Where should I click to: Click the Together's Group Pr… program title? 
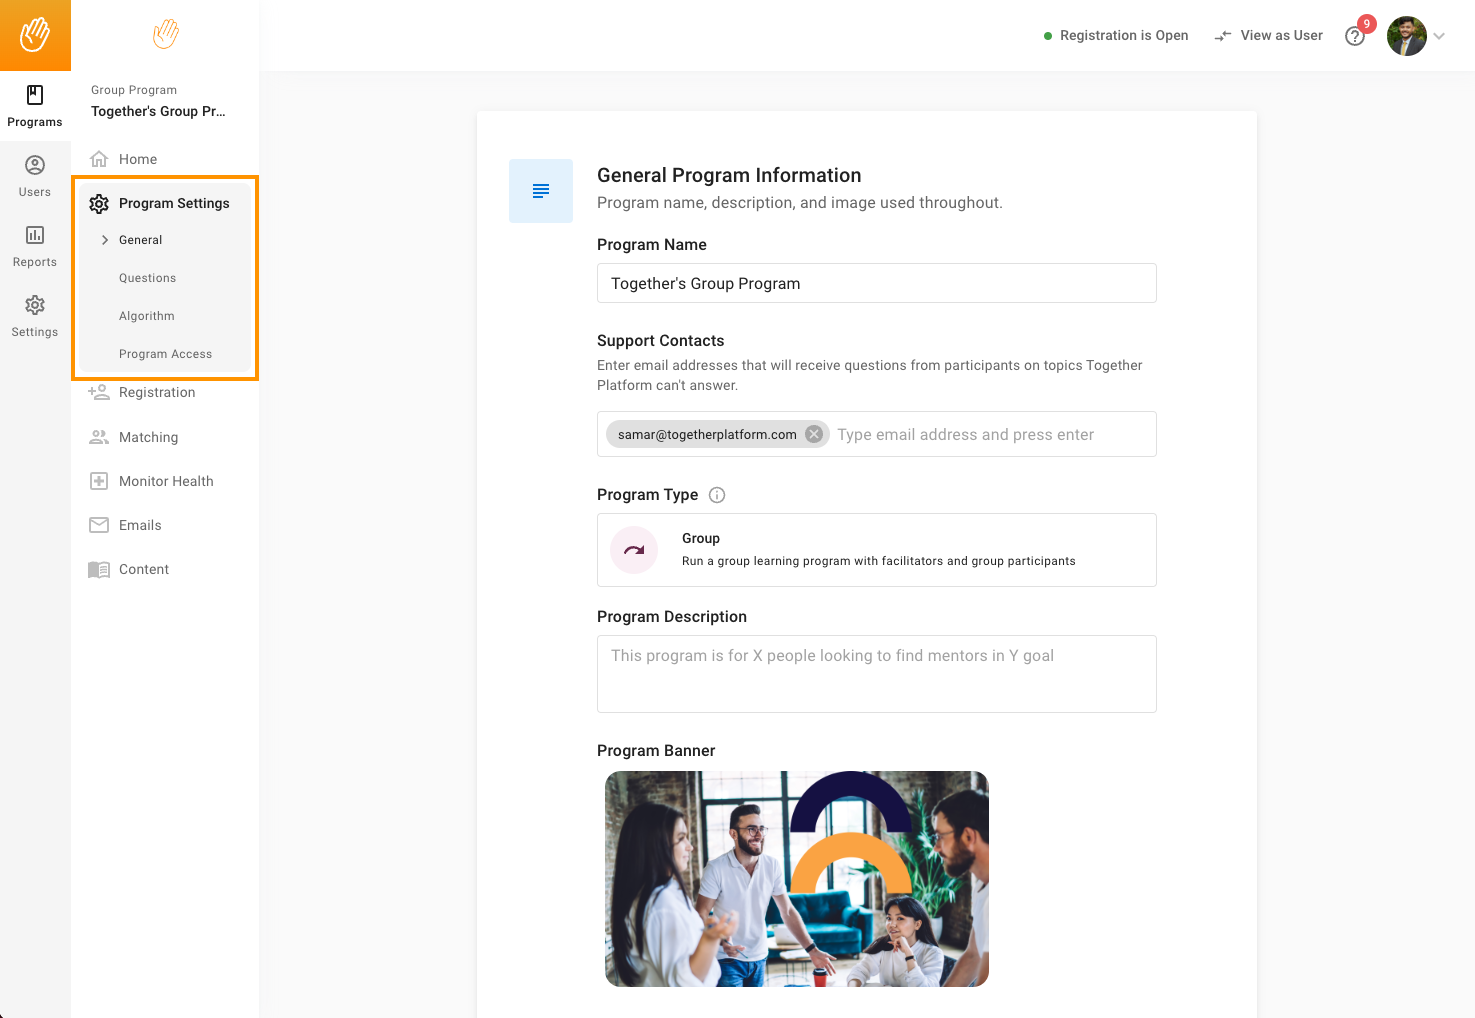(158, 111)
